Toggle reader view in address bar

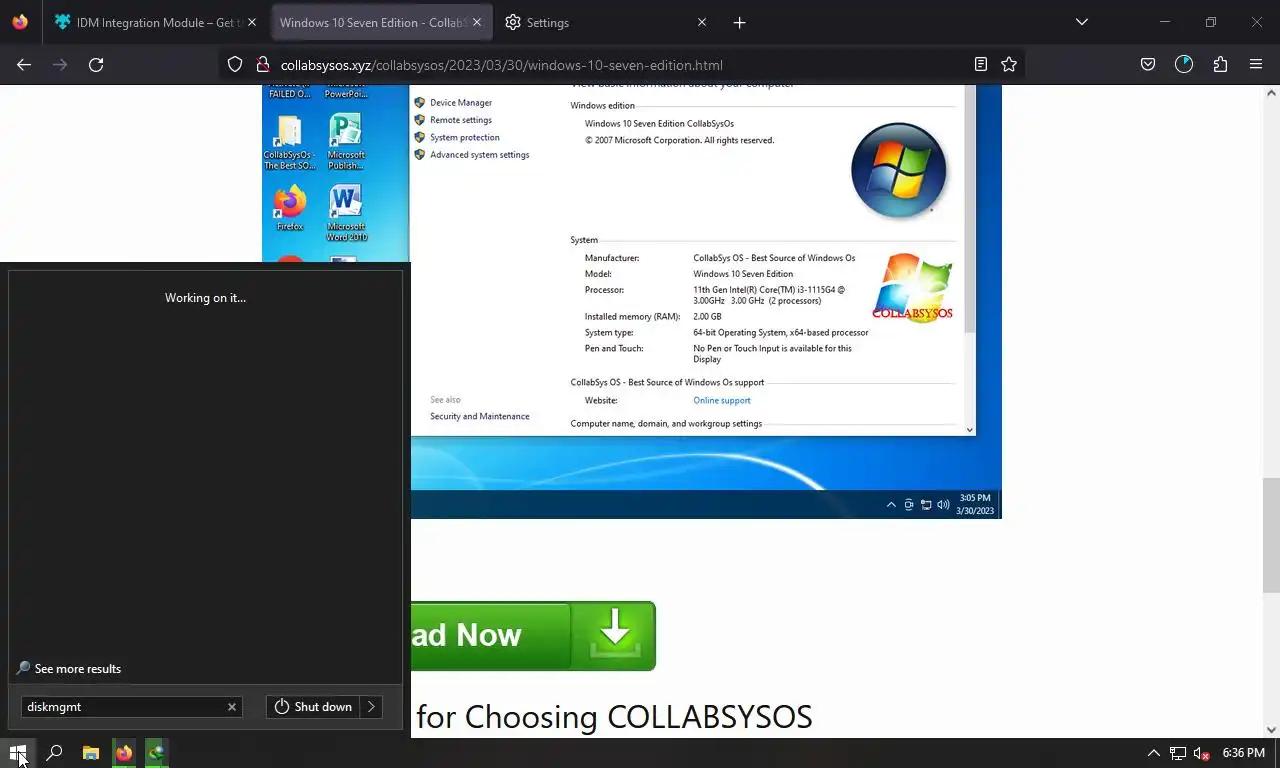(981, 65)
